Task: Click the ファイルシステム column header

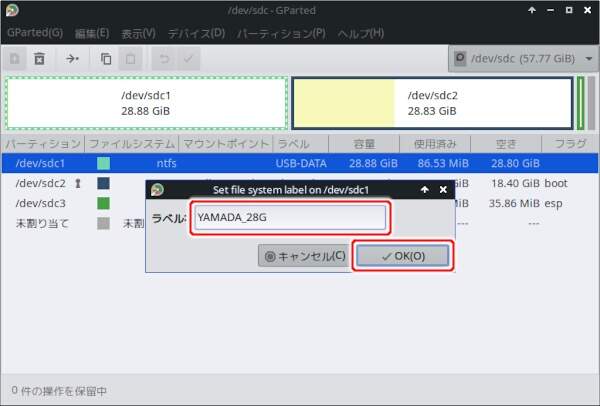Action: pyautogui.click(x=132, y=144)
